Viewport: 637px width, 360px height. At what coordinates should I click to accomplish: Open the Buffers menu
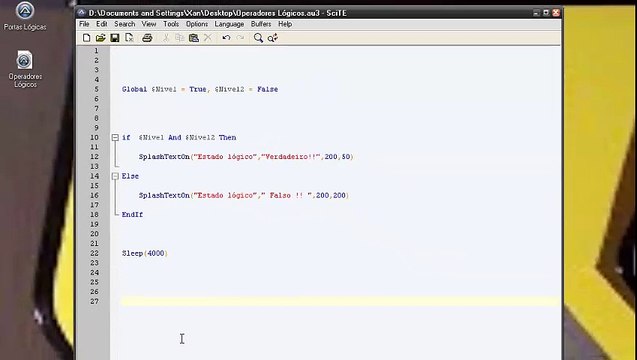click(261, 24)
